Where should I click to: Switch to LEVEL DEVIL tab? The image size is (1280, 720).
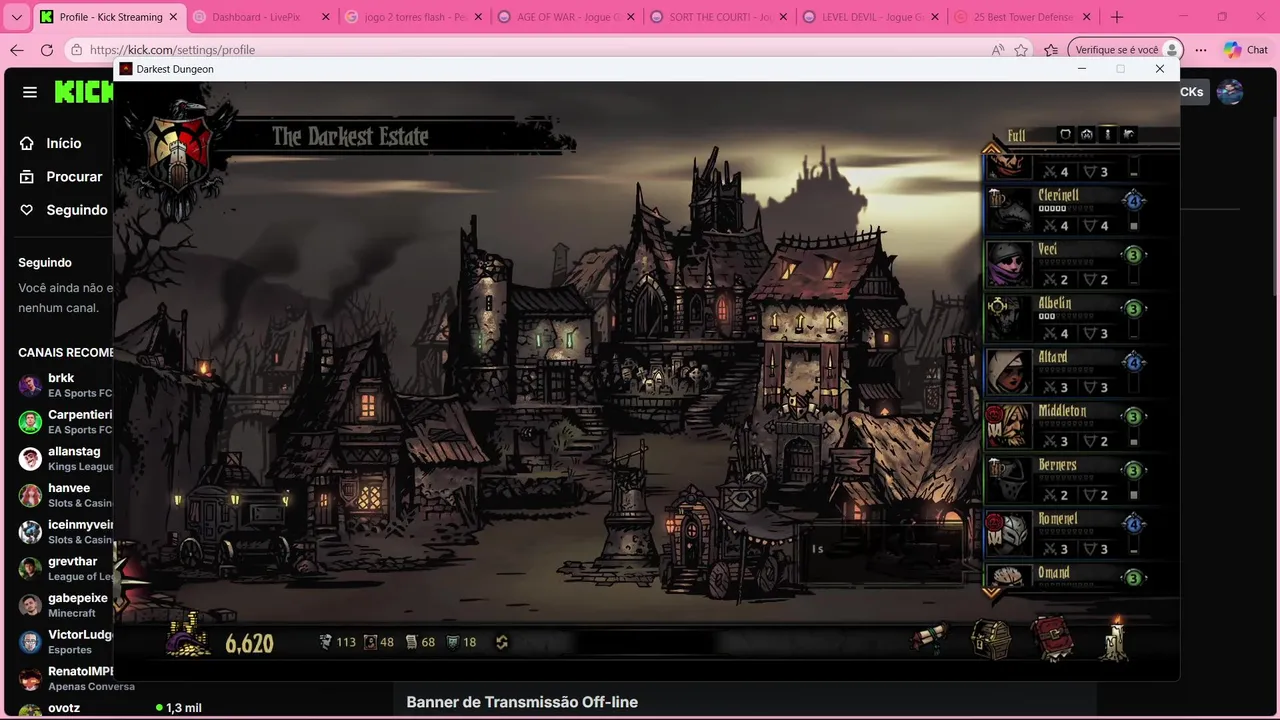point(870,17)
